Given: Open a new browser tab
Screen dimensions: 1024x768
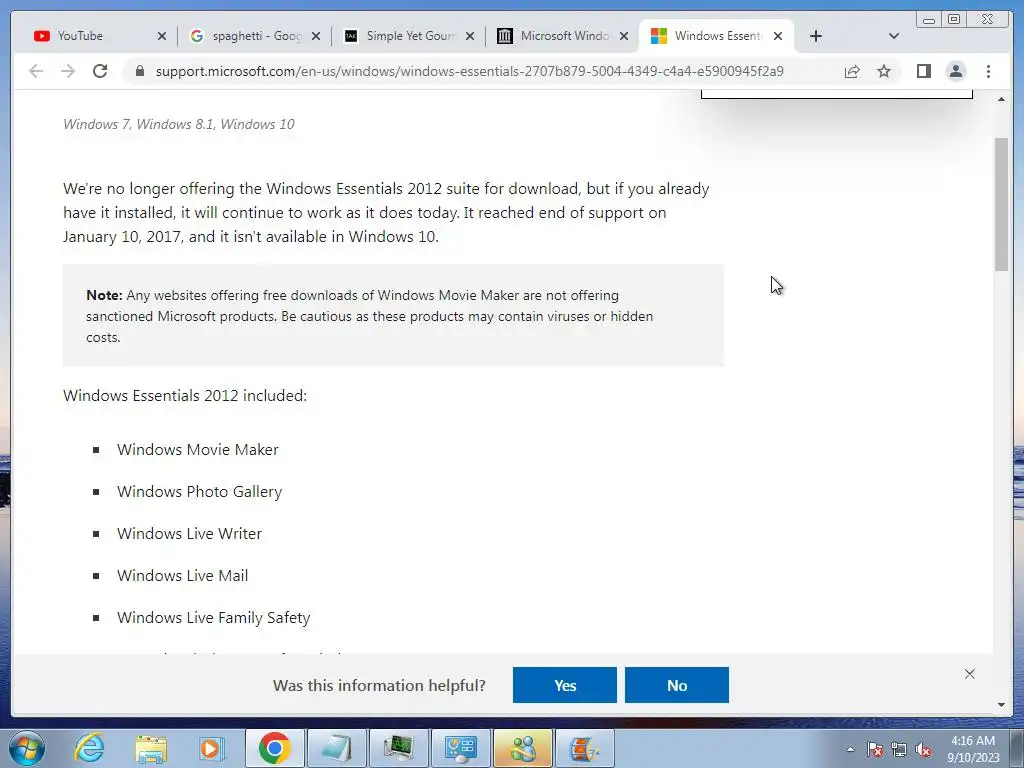Looking at the screenshot, I should click(816, 36).
